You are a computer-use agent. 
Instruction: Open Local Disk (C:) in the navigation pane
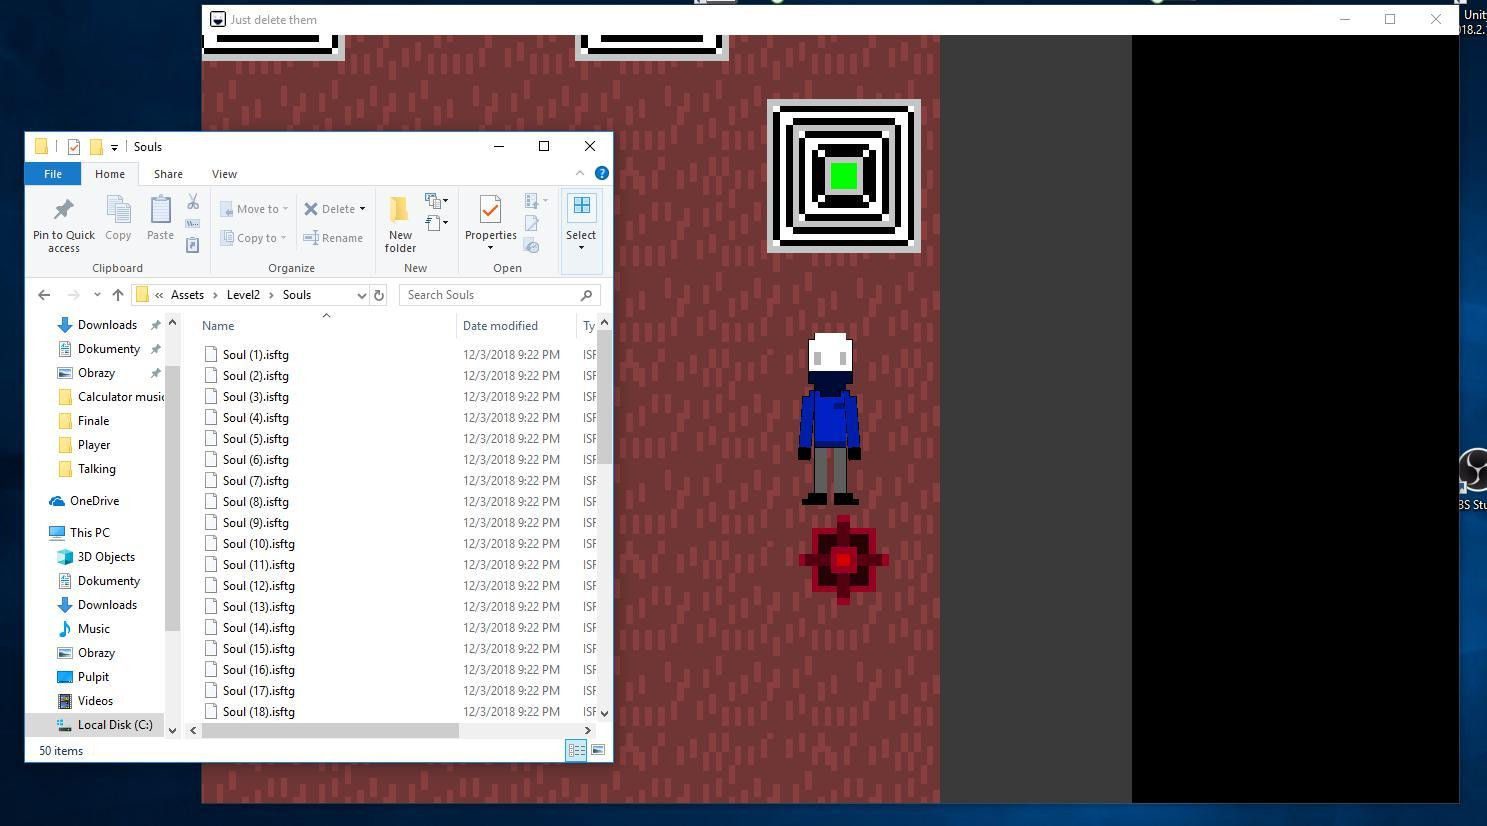(115, 725)
